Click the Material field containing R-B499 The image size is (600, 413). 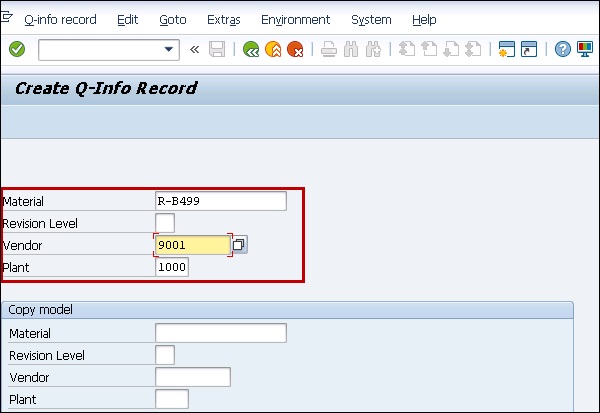pos(220,201)
